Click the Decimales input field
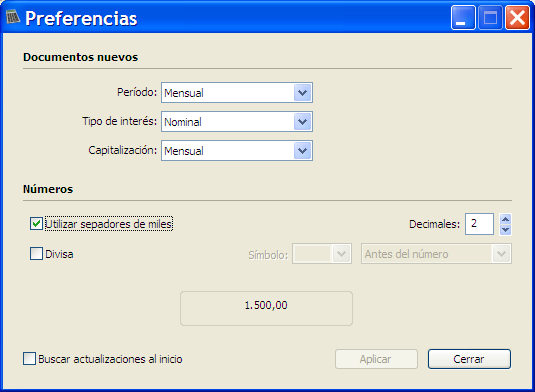Viewport: 535px width, 392px height. (479, 224)
